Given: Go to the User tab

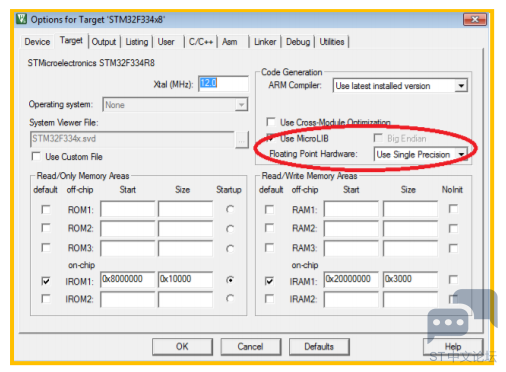Looking at the screenshot, I should (166, 42).
